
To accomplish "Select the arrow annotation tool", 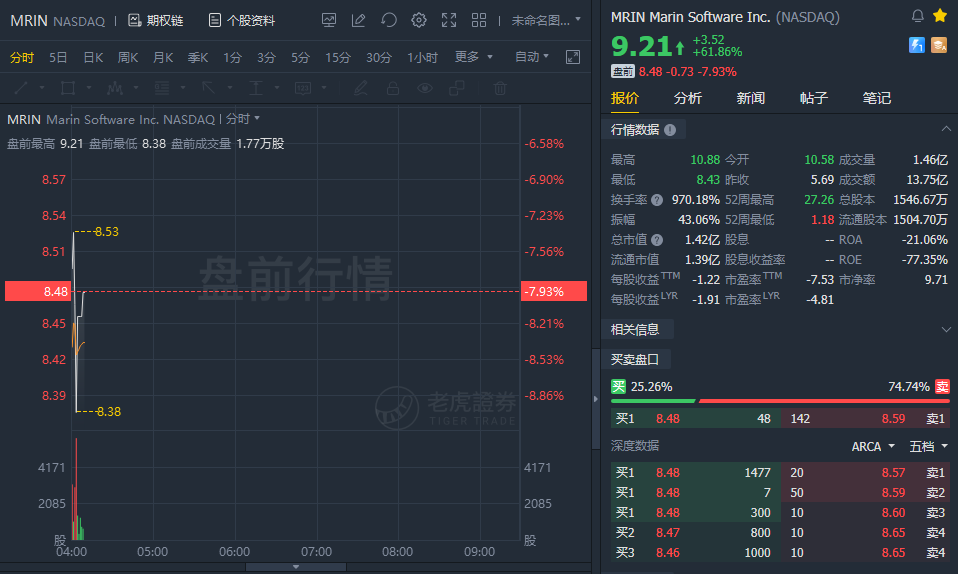I will click(x=209, y=89).
